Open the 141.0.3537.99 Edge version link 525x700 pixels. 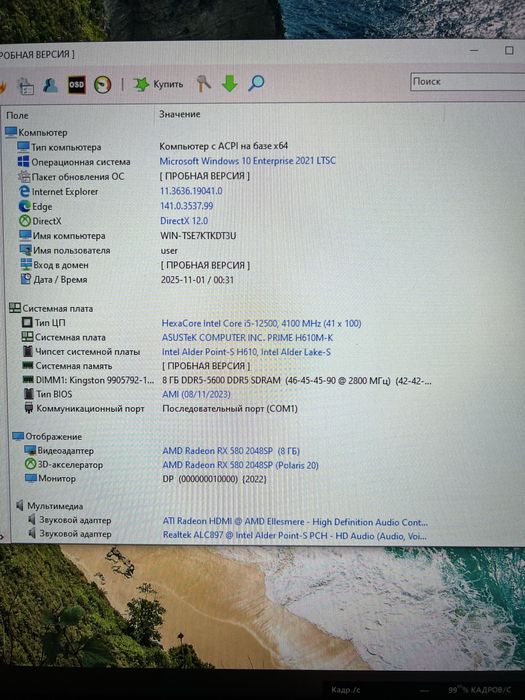click(x=187, y=206)
